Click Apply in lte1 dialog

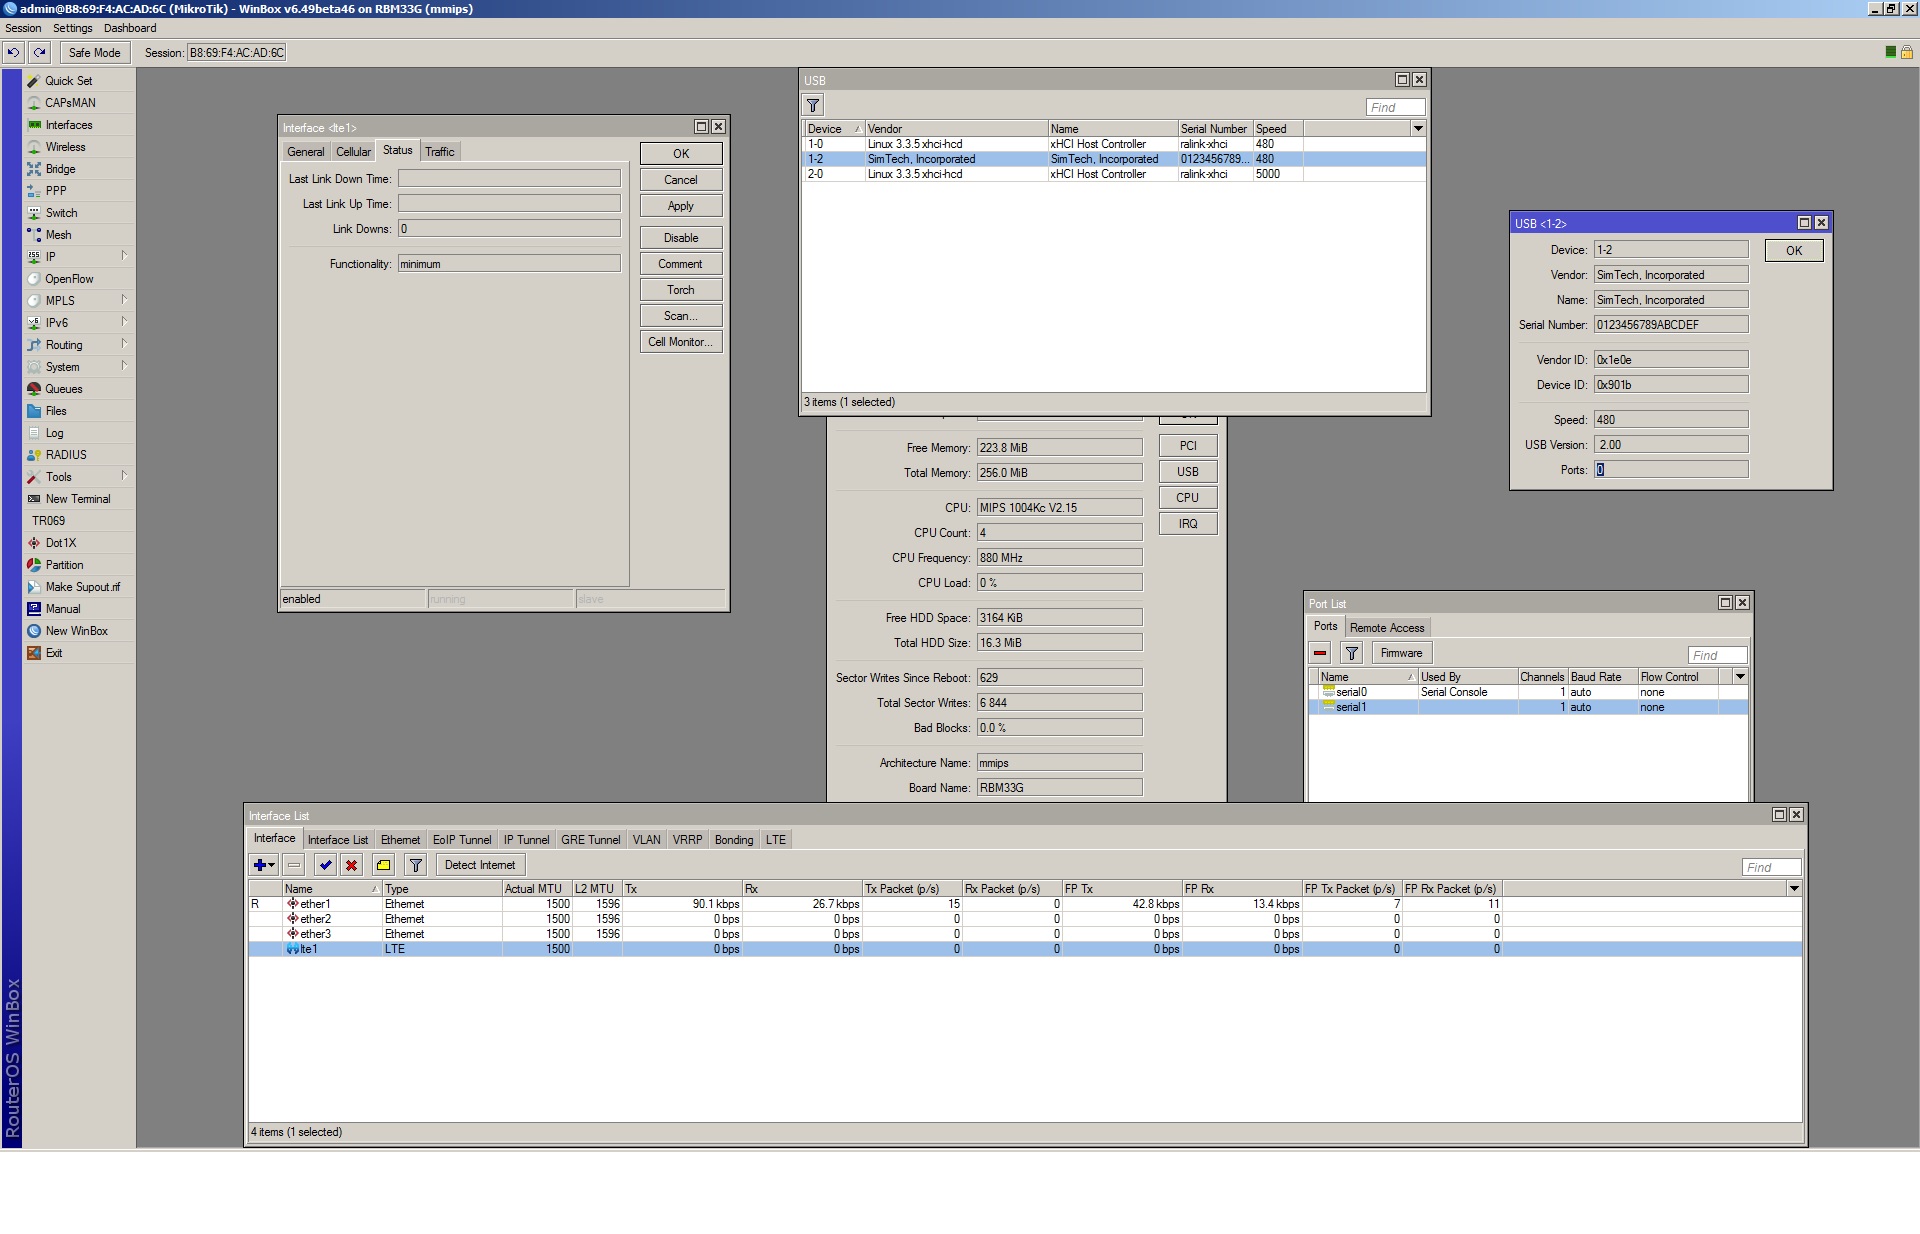tap(681, 206)
